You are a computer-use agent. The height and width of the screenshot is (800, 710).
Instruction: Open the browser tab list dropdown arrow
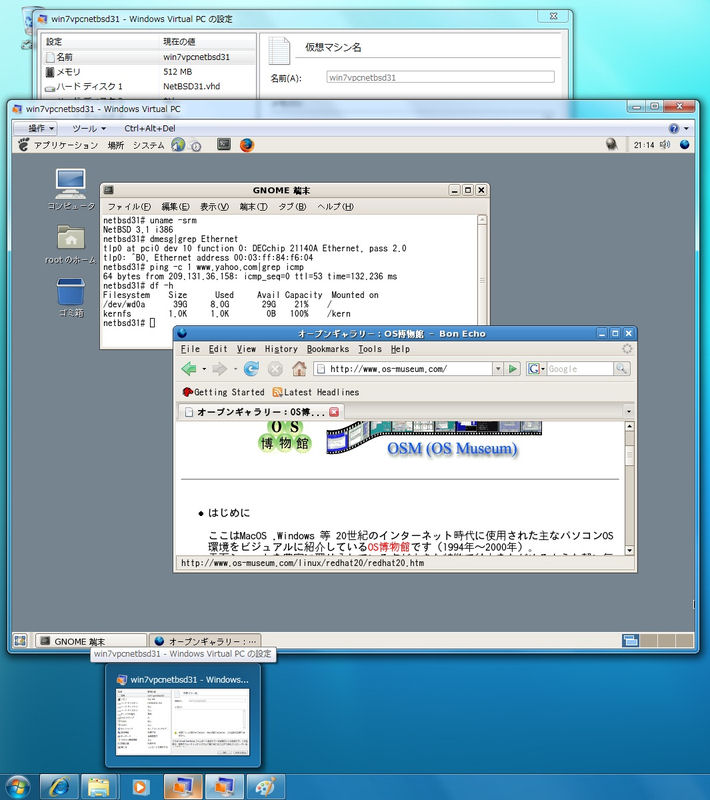[628, 411]
